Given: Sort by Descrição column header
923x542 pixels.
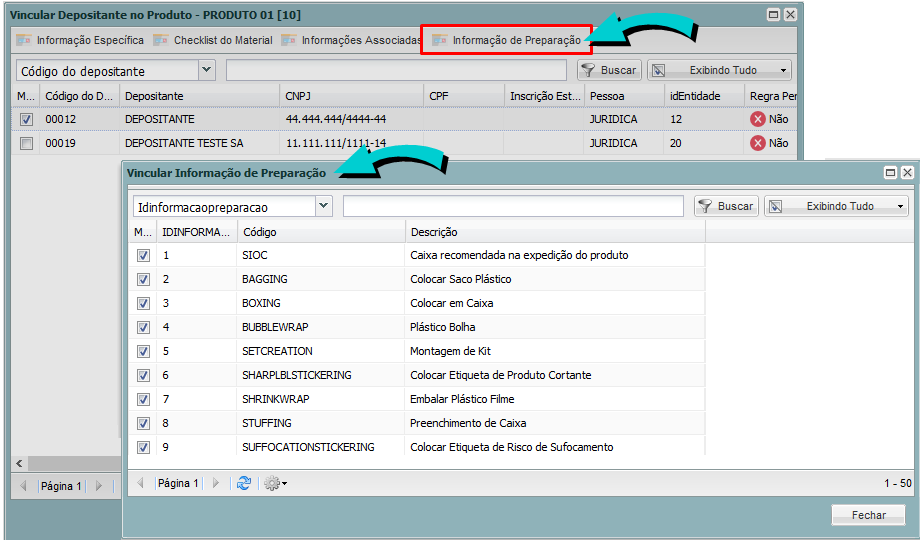Looking at the screenshot, I should tap(555, 232).
